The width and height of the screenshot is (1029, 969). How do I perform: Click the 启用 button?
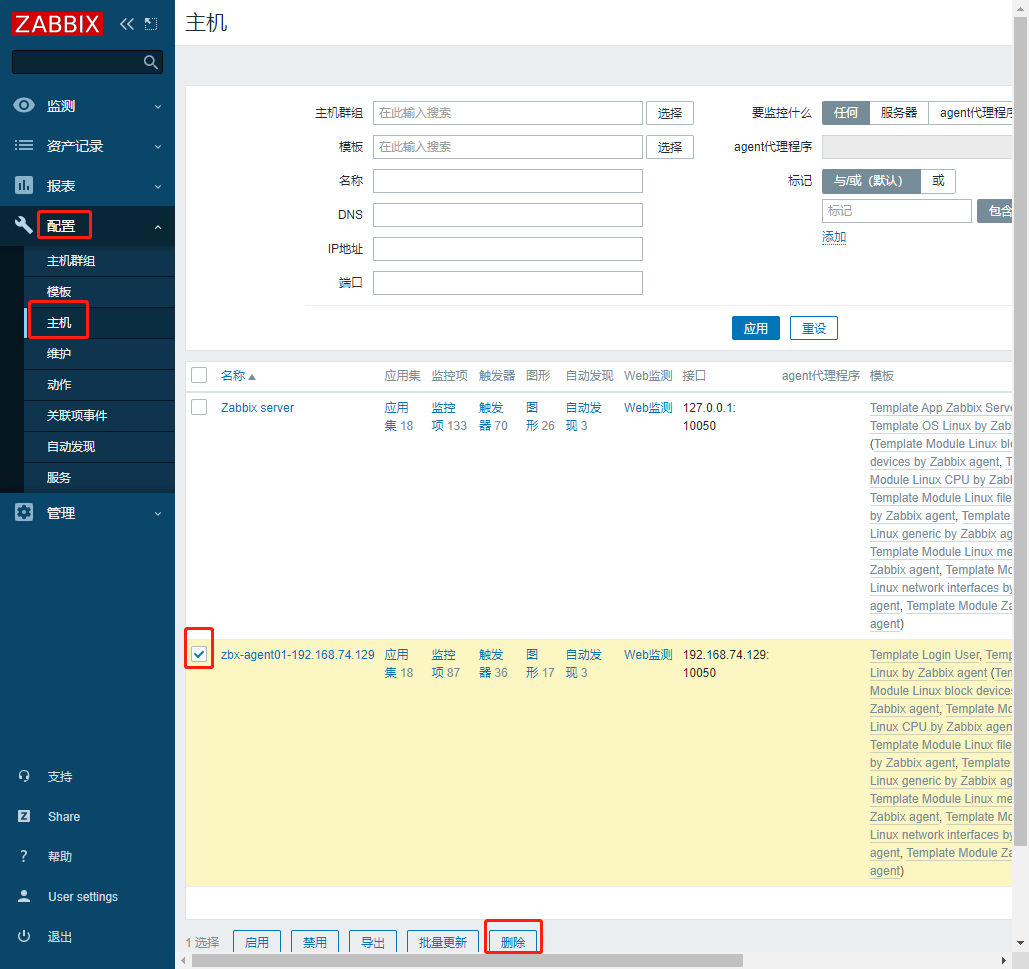257,941
